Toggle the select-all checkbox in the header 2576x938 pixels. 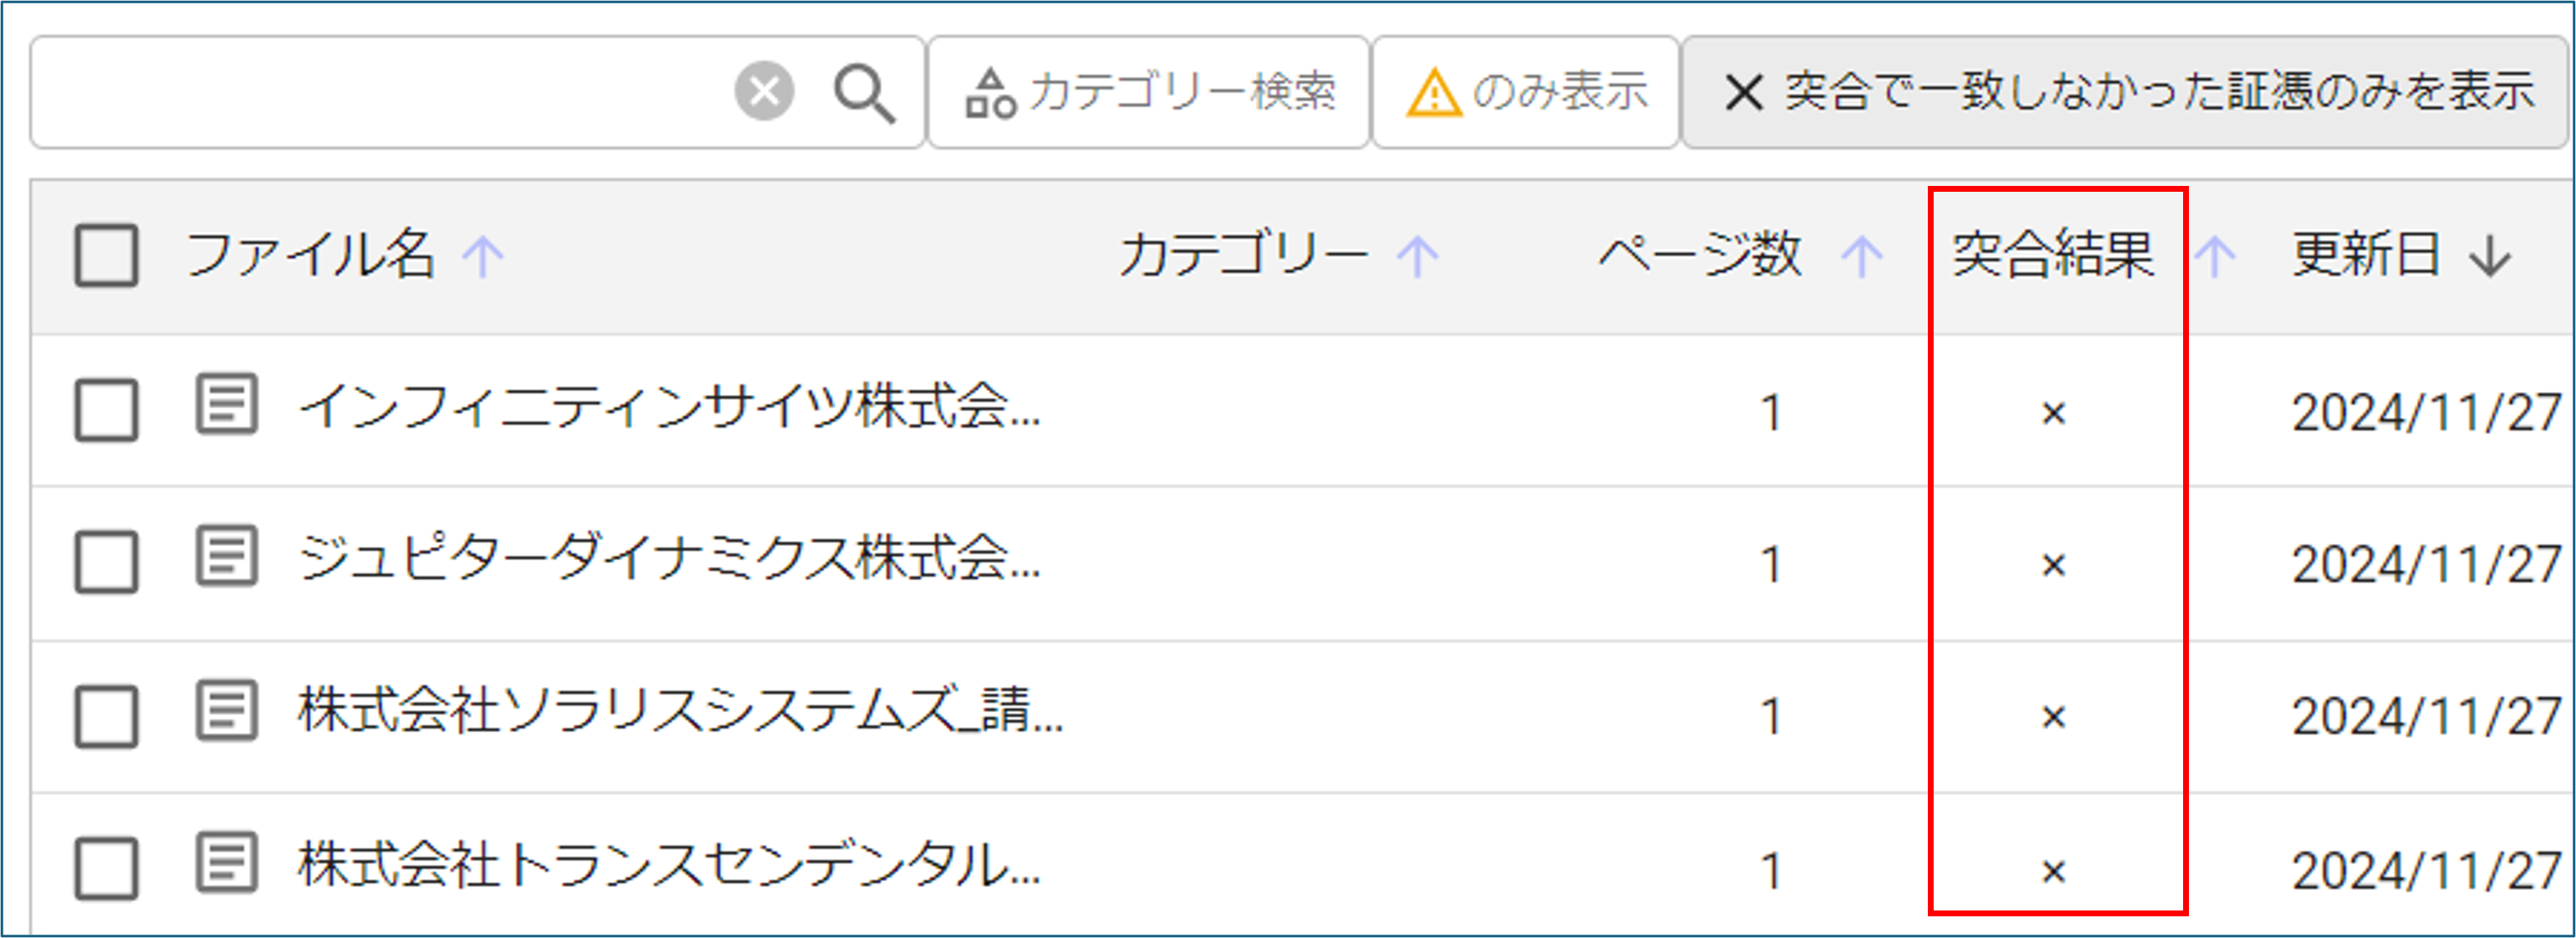[107, 255]
